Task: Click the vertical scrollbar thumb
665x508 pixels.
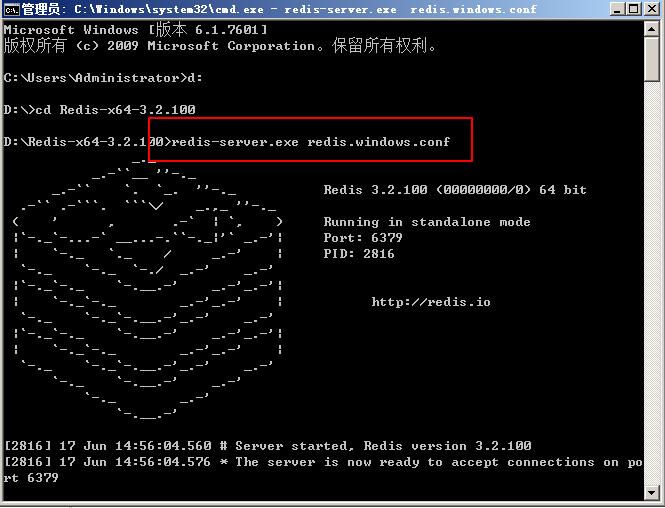Action: 651,59
